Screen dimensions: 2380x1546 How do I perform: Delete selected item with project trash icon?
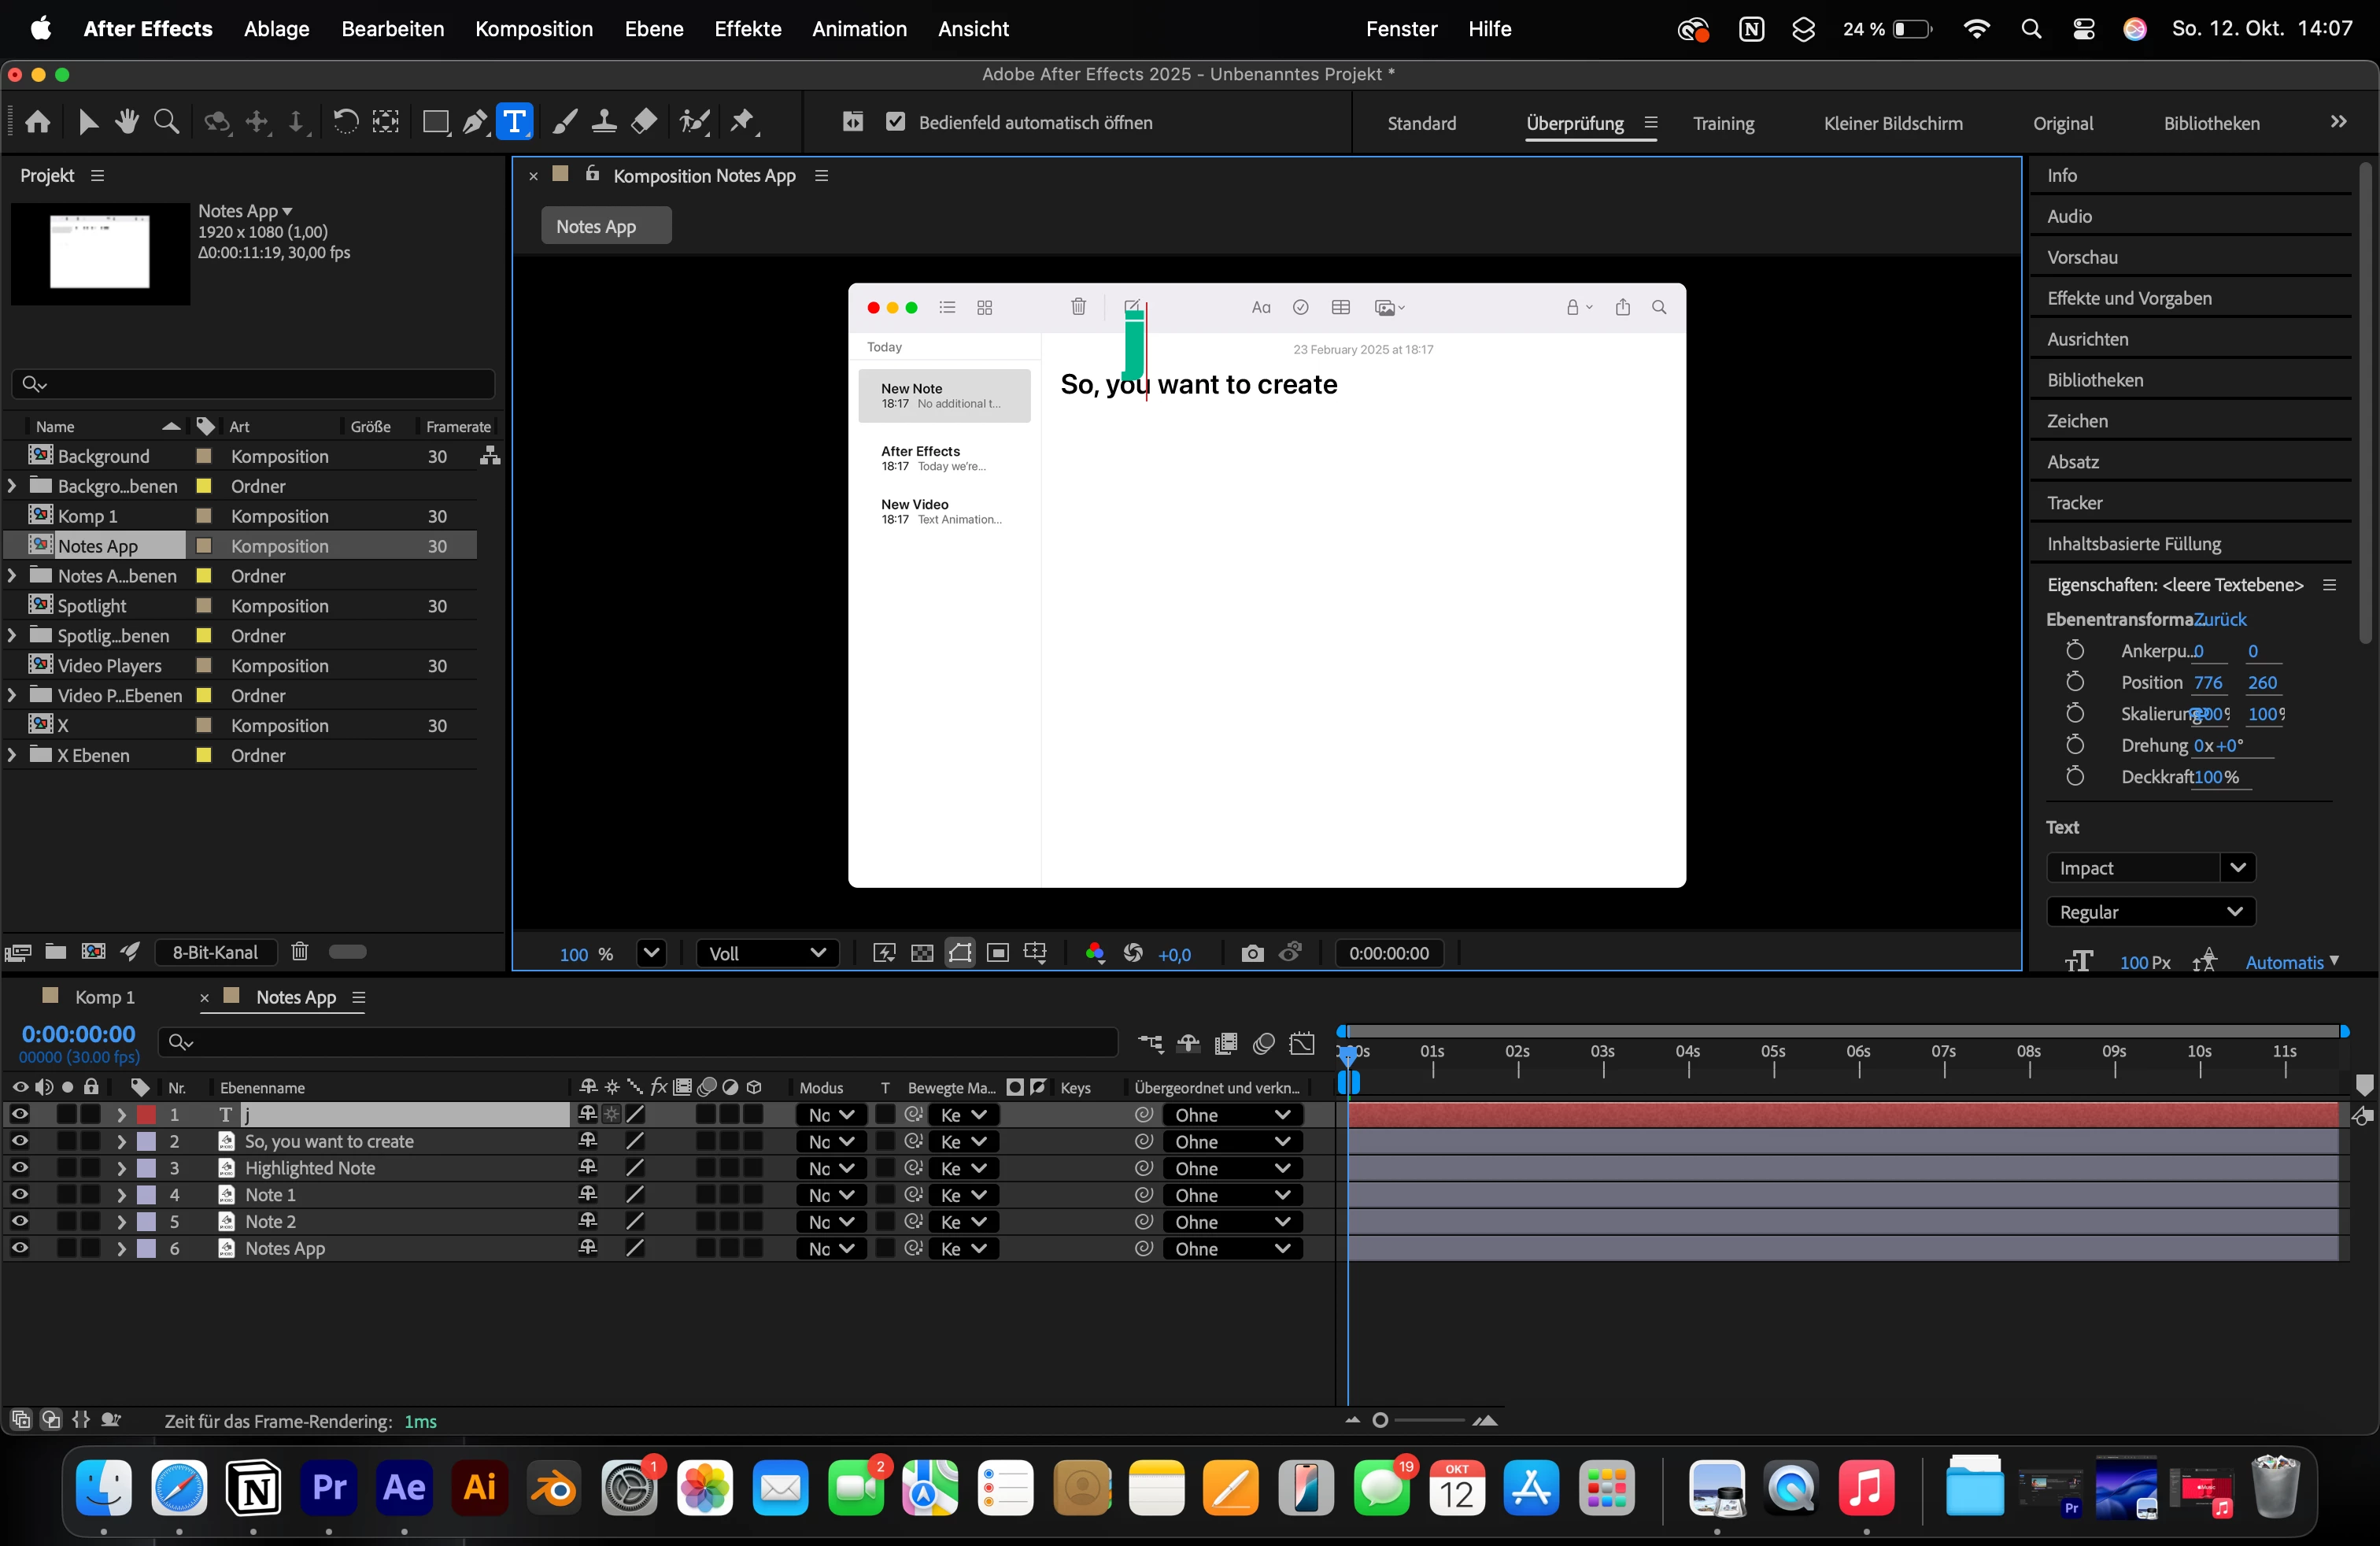[299, 951]
